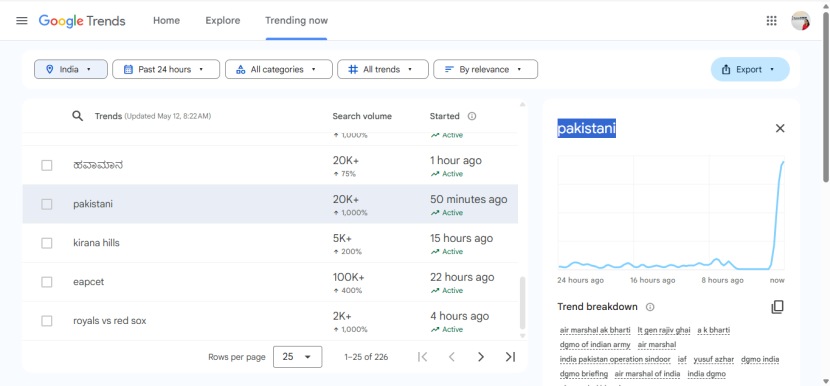Viewport: 830px width, 386px height.
Task: Click the Active trend icon in kirana hills row
Action: click(x=435, y=252)
